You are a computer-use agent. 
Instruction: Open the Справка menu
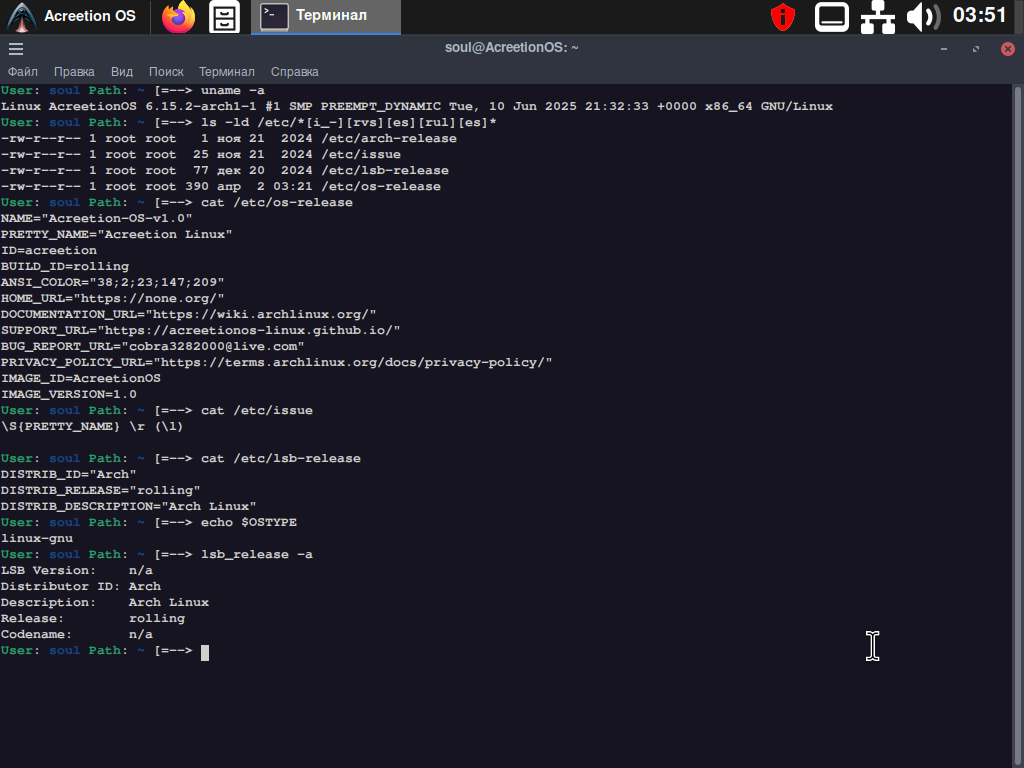tap(295, 72)
